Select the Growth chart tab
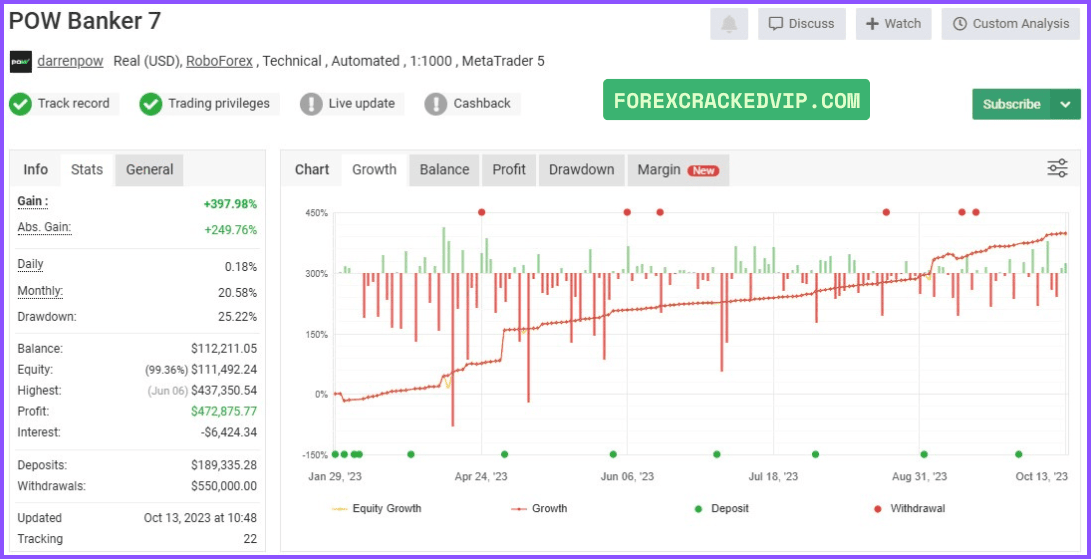 [x=374, y=170]
